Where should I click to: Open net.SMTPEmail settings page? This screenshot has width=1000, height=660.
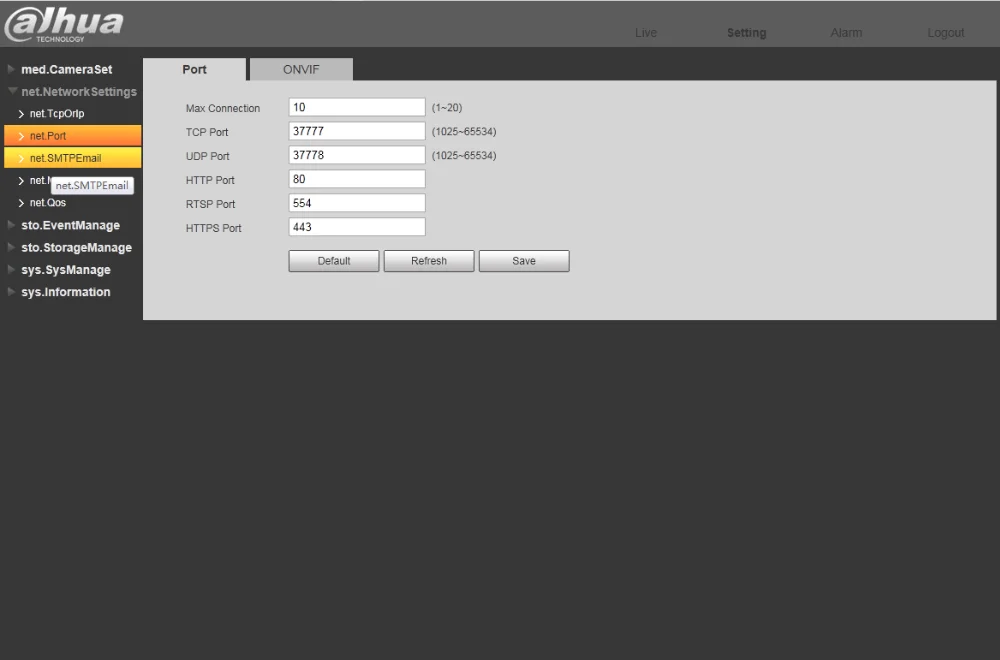[73, 158]
